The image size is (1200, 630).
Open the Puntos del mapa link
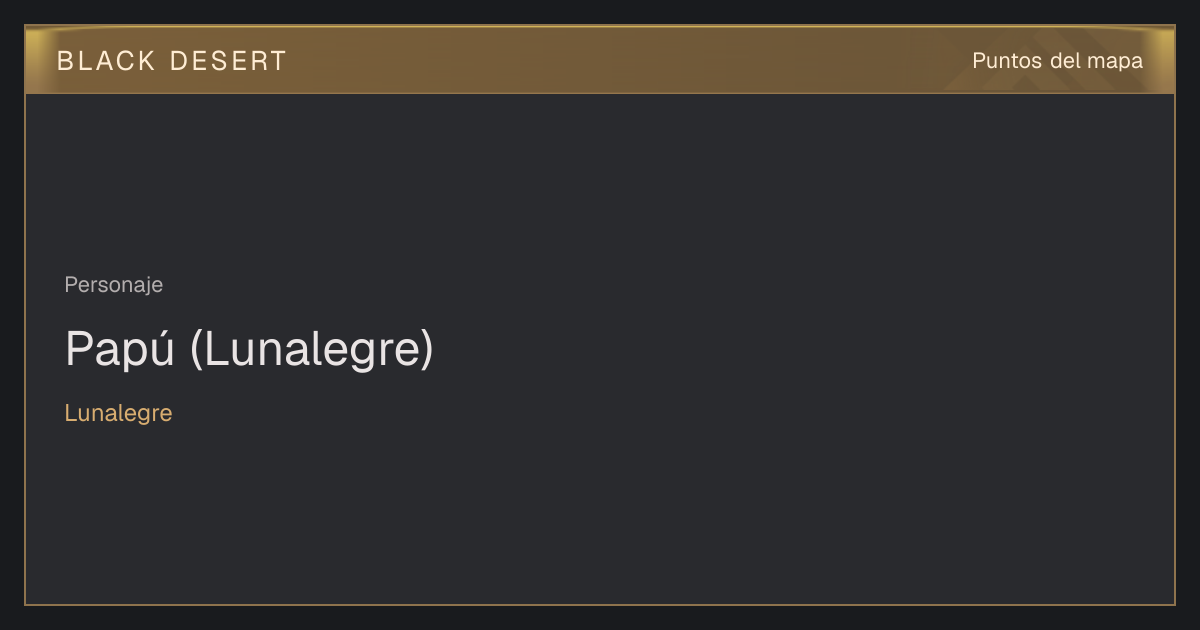click(1057, 61)
